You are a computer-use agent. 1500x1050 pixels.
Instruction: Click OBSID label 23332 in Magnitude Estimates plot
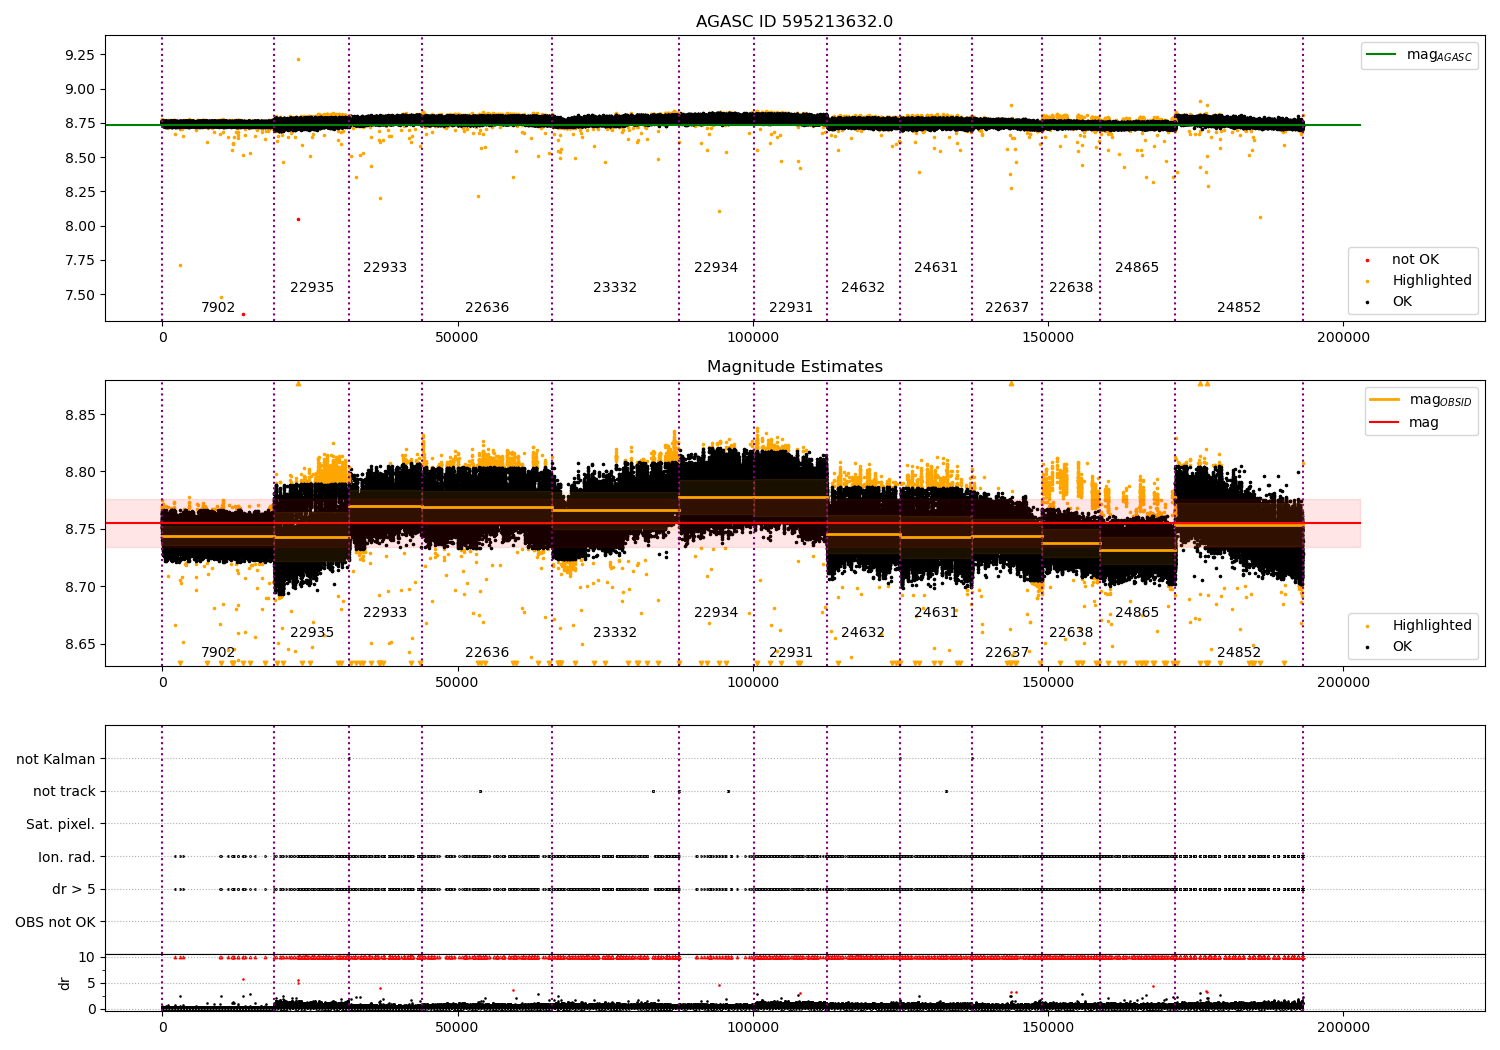pyautogui.click(x=615, y=633)
